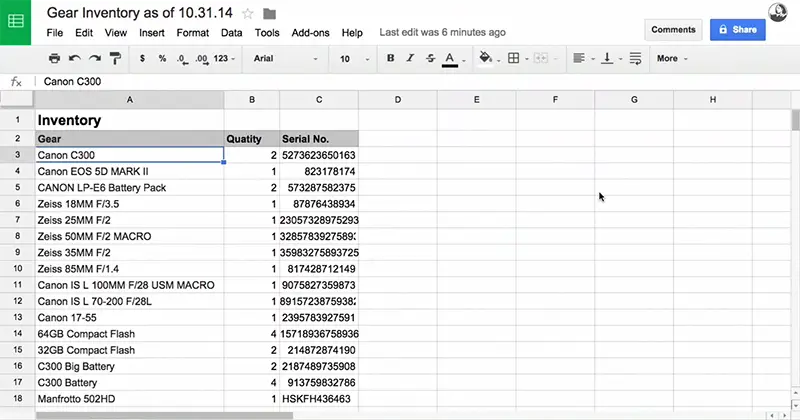This screenshot has width=800, height=420.
Task: Open the Data menu
Action: pos(231,33)
